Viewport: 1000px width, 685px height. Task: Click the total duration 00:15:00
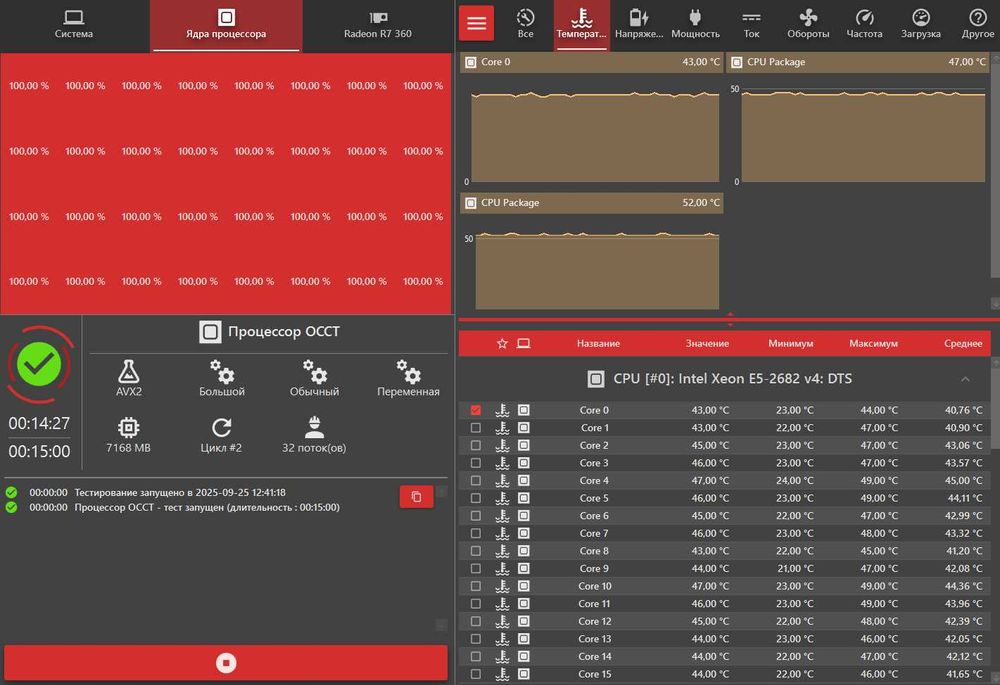point(40,452)
